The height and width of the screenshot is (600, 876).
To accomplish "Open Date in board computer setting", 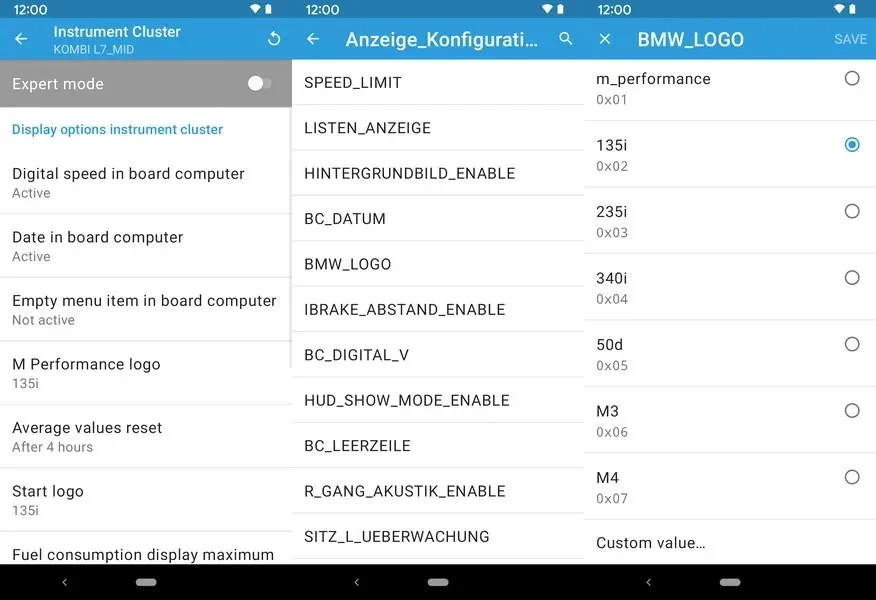I will tap(146, 246).
